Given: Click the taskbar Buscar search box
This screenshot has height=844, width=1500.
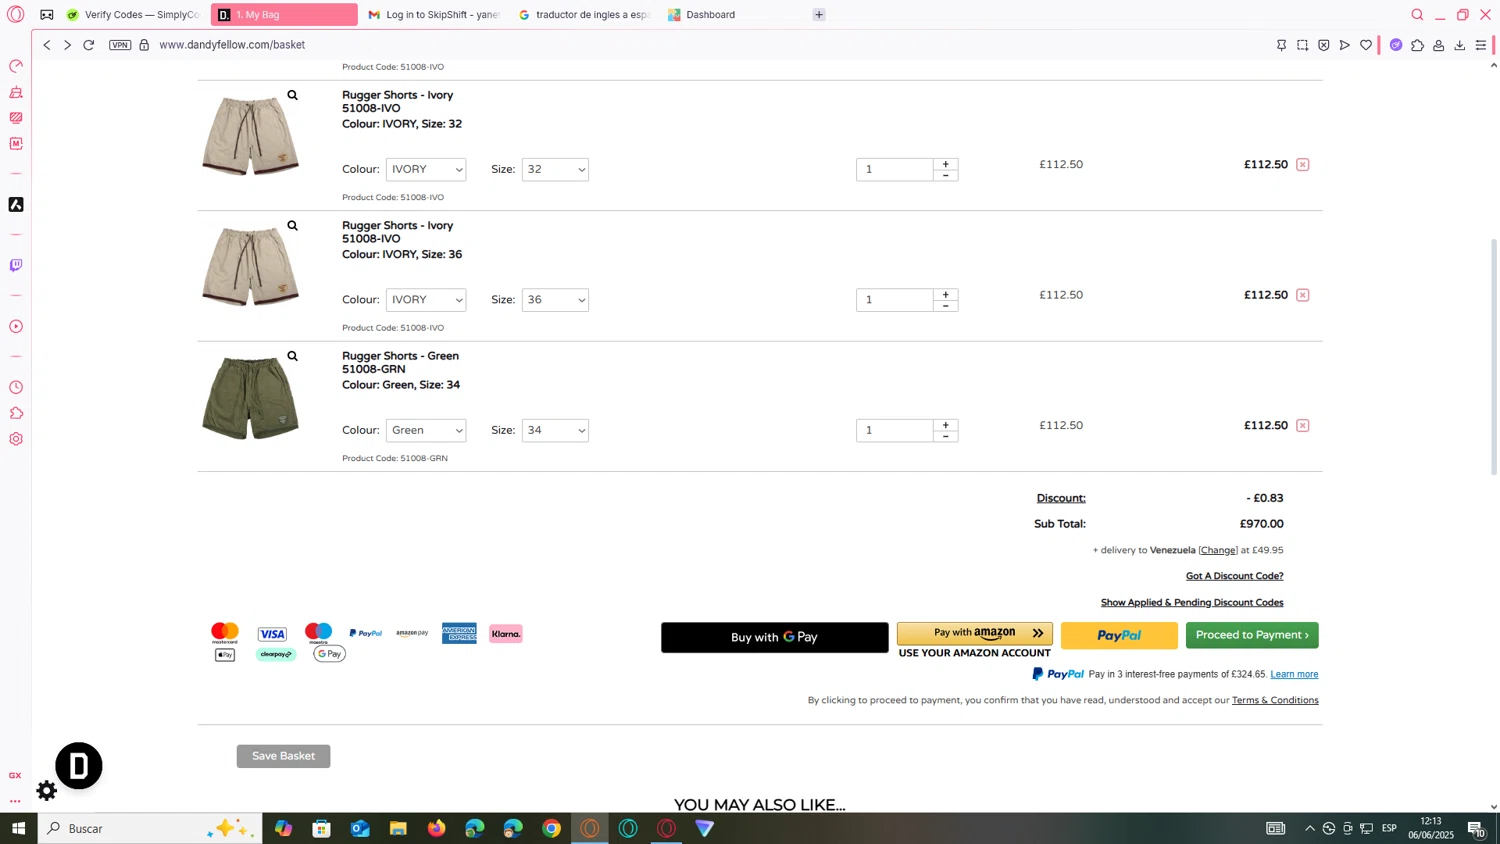Looking at the screenshot, I should coord(150,828).
